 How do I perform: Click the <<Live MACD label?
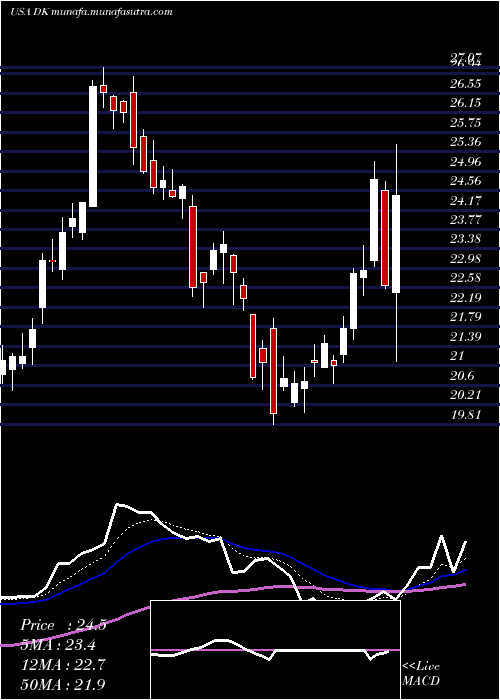coord(421,673)
